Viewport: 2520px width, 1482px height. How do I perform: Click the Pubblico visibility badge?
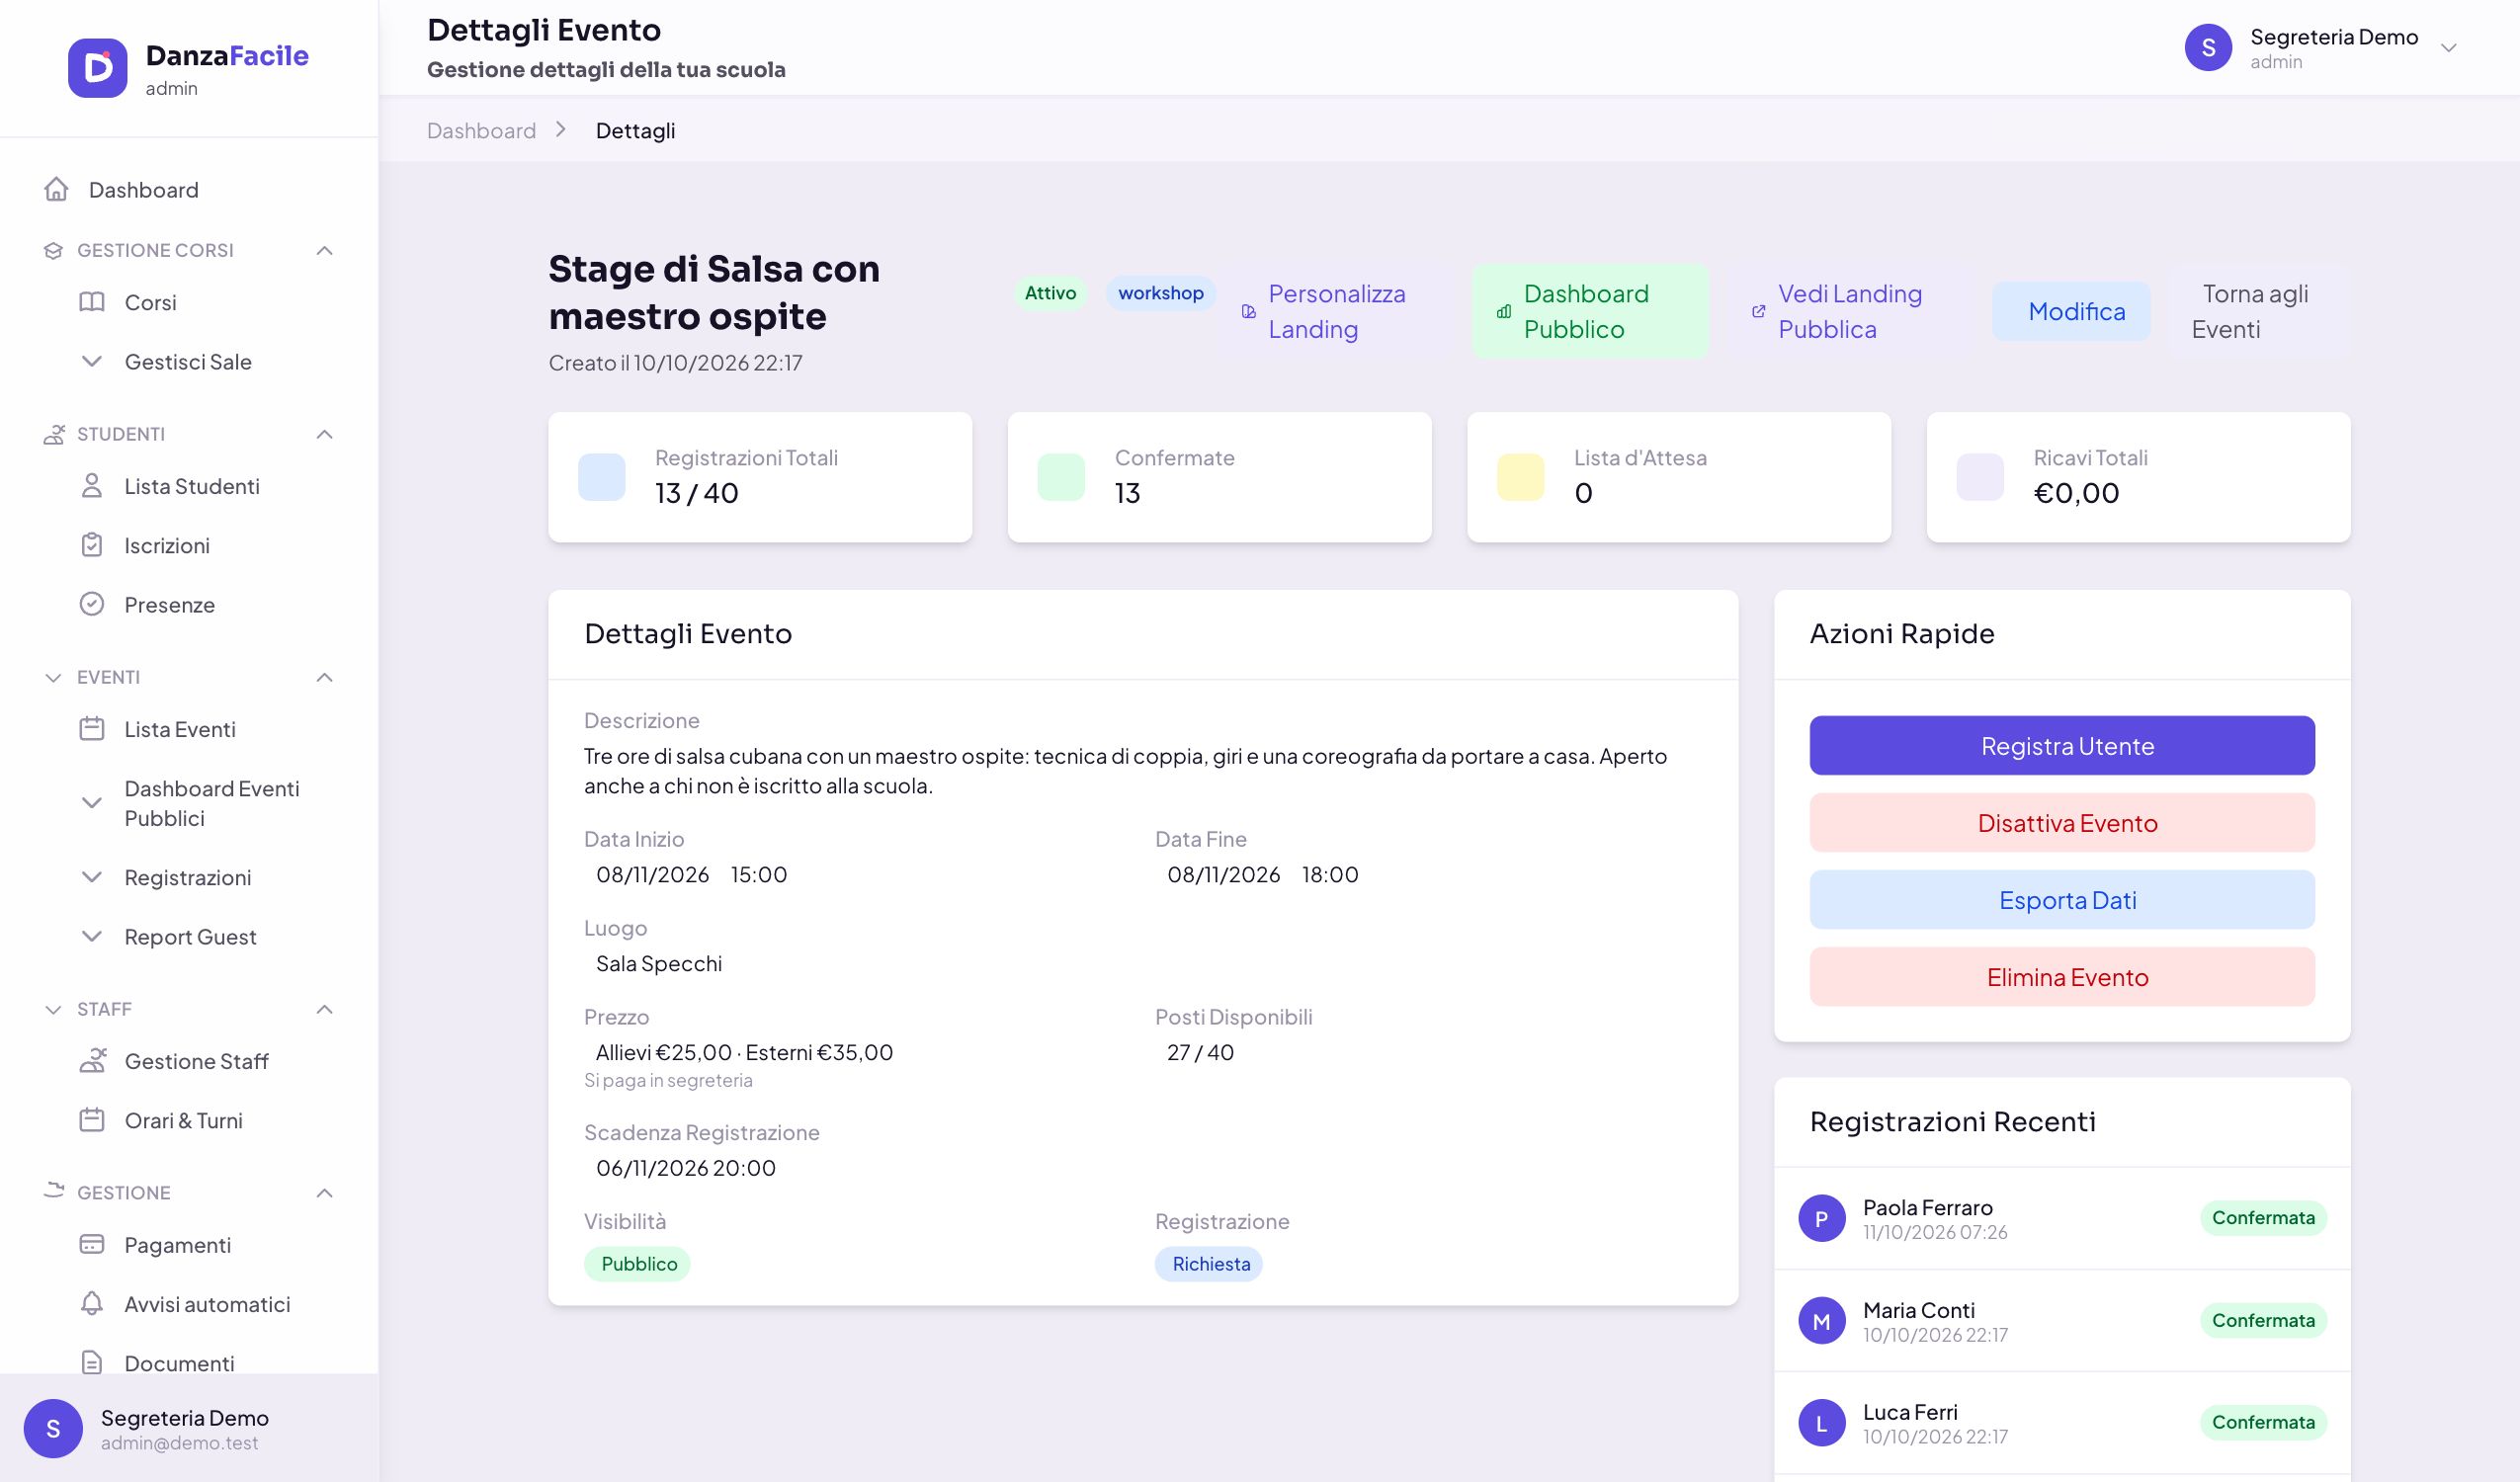tap(637, 1264)
